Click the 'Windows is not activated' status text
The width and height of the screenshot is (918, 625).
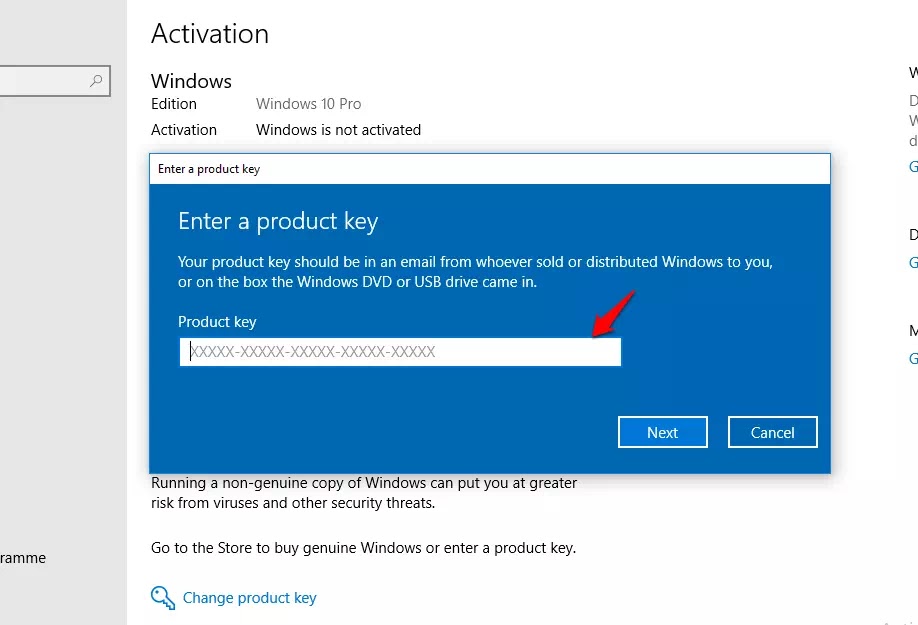click(338, 130)
